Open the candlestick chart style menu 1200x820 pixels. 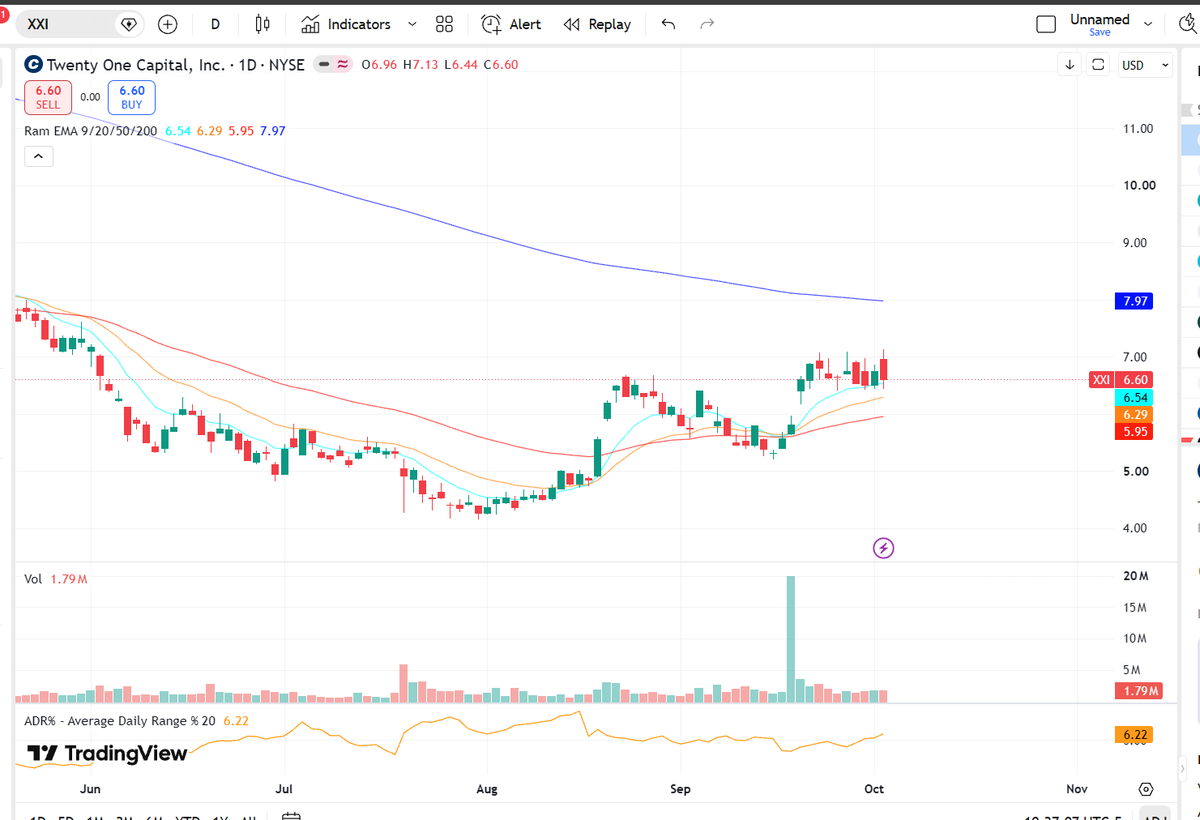(263, 24)
